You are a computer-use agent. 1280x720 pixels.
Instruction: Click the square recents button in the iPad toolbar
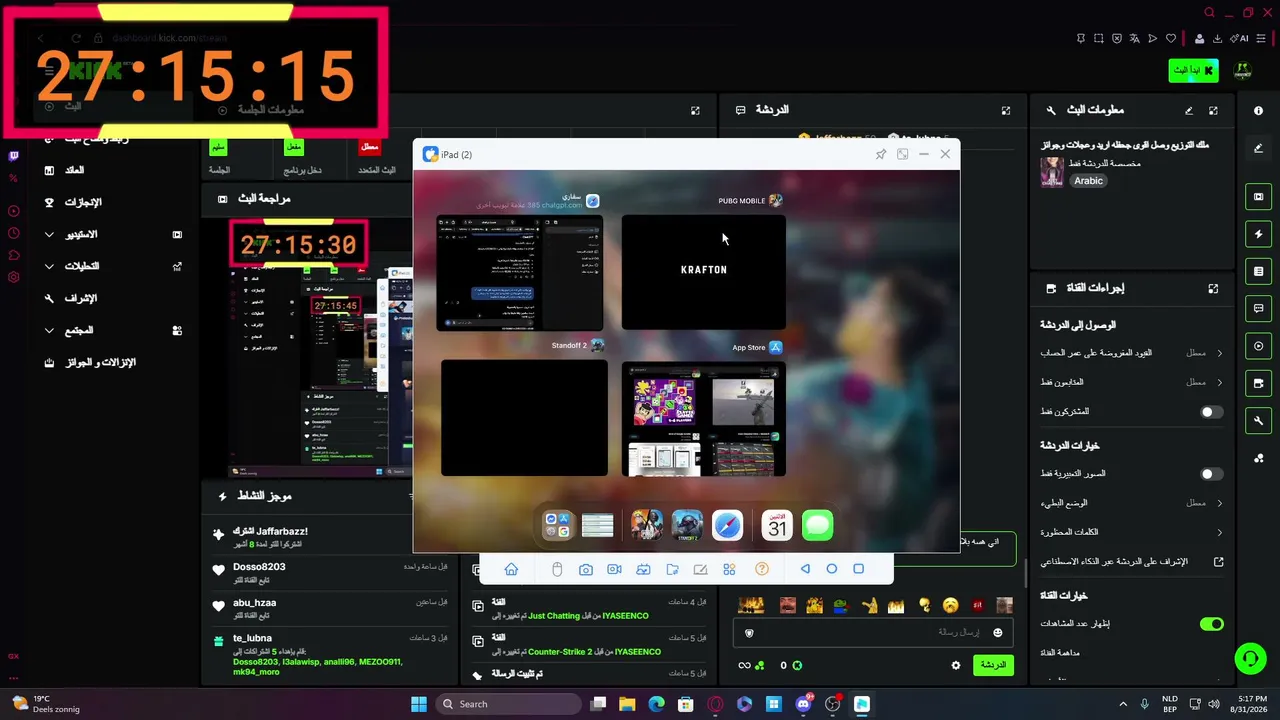click(858, 569)
